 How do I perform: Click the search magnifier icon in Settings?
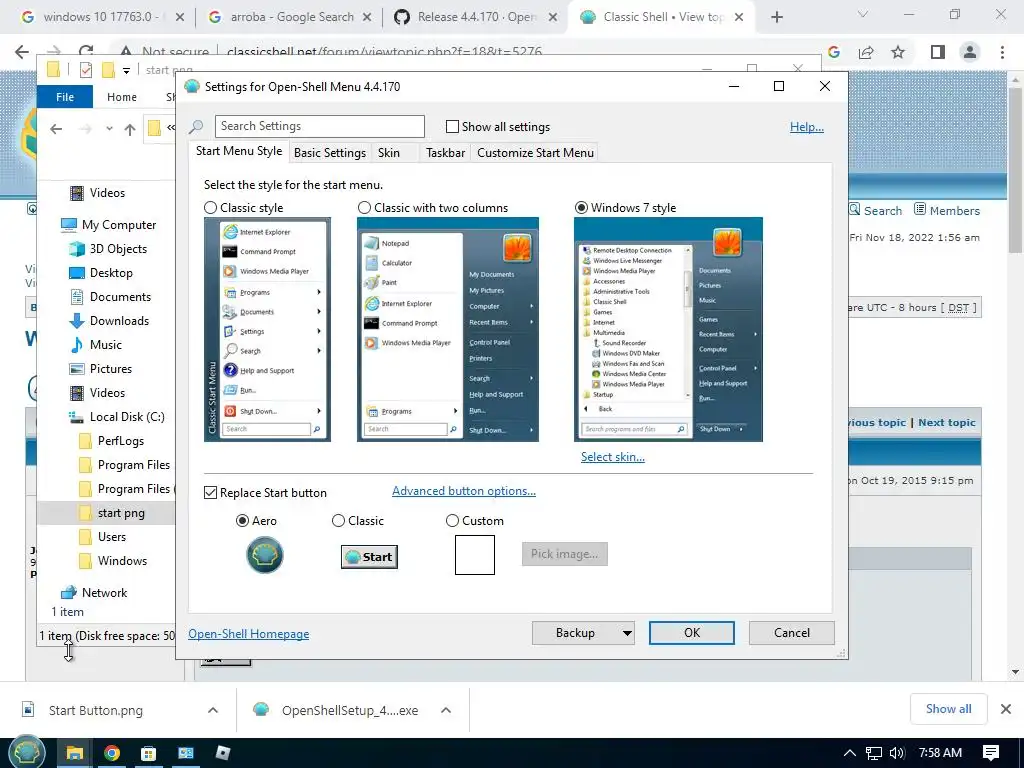(196, 127)
